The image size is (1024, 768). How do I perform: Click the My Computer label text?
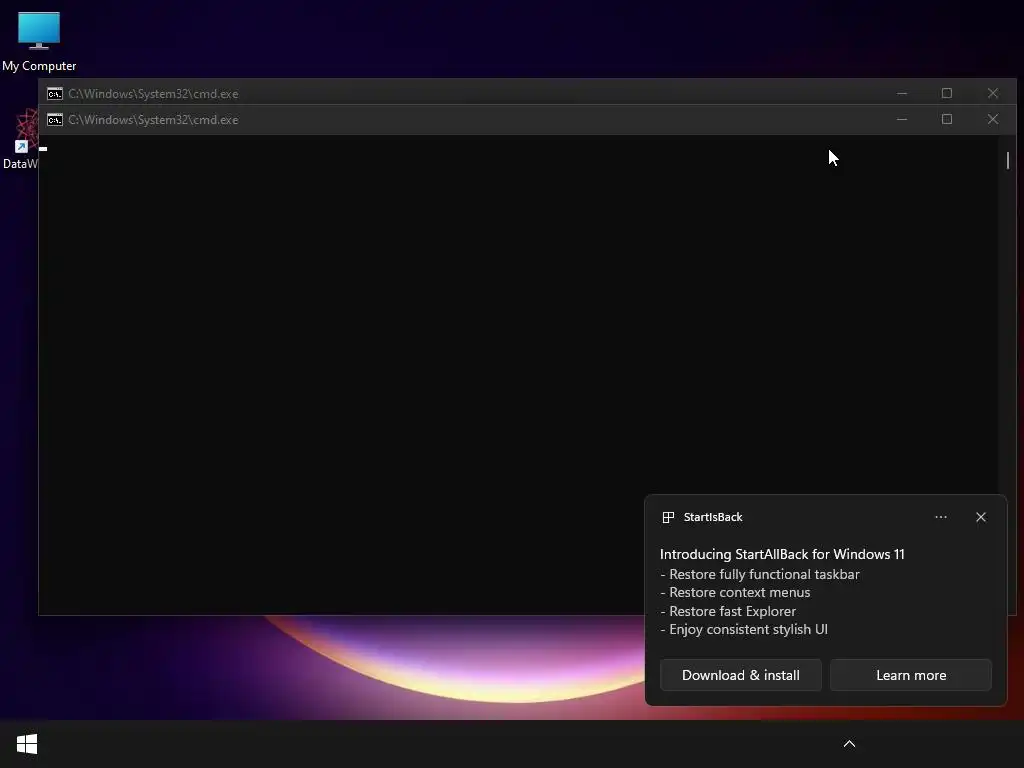(39, 66)
